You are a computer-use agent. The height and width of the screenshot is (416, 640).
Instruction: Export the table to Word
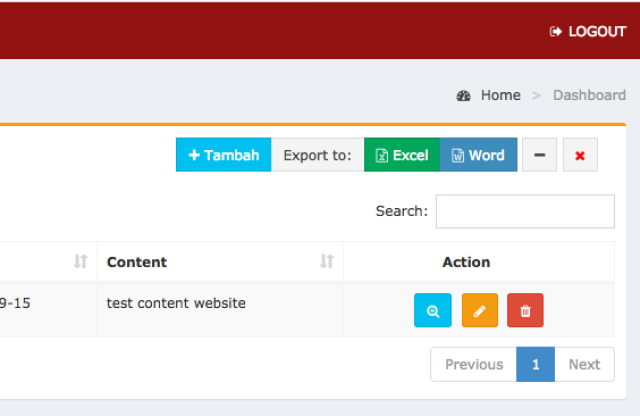point(478,155)
